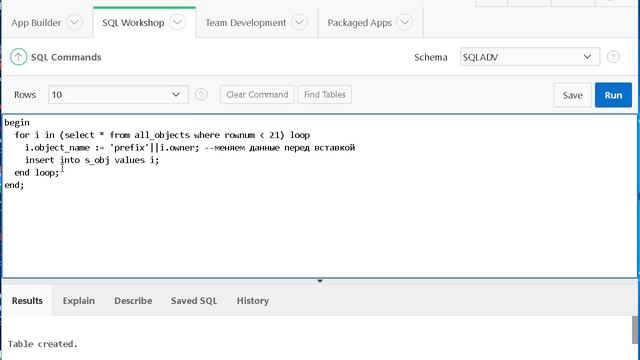Open the Saved SQL tab
The height and width of the screenshot is (360, 640).
194,301
